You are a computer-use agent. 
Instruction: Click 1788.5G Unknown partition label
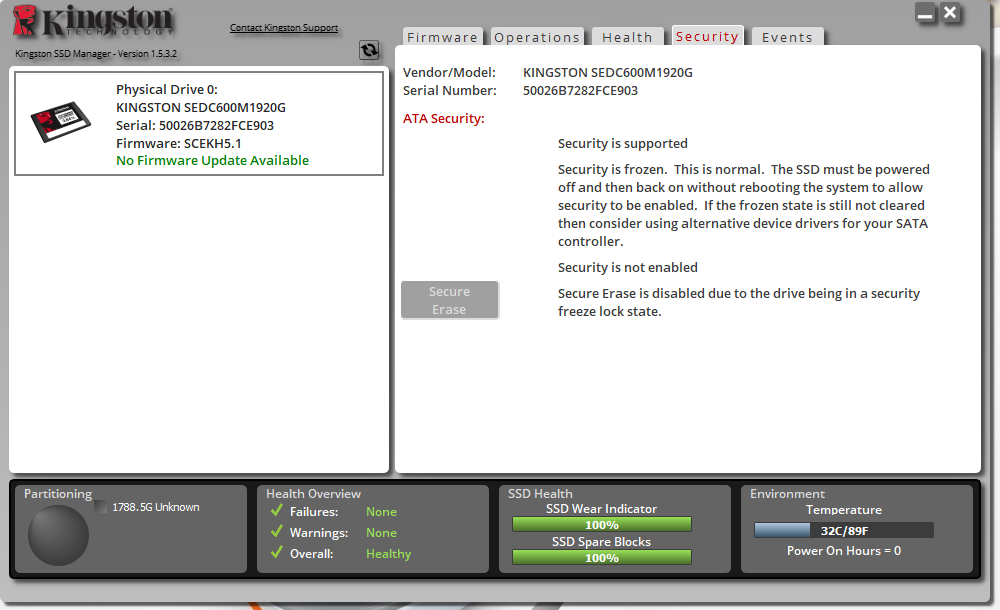pyautogui.click(x=156, y=507)
